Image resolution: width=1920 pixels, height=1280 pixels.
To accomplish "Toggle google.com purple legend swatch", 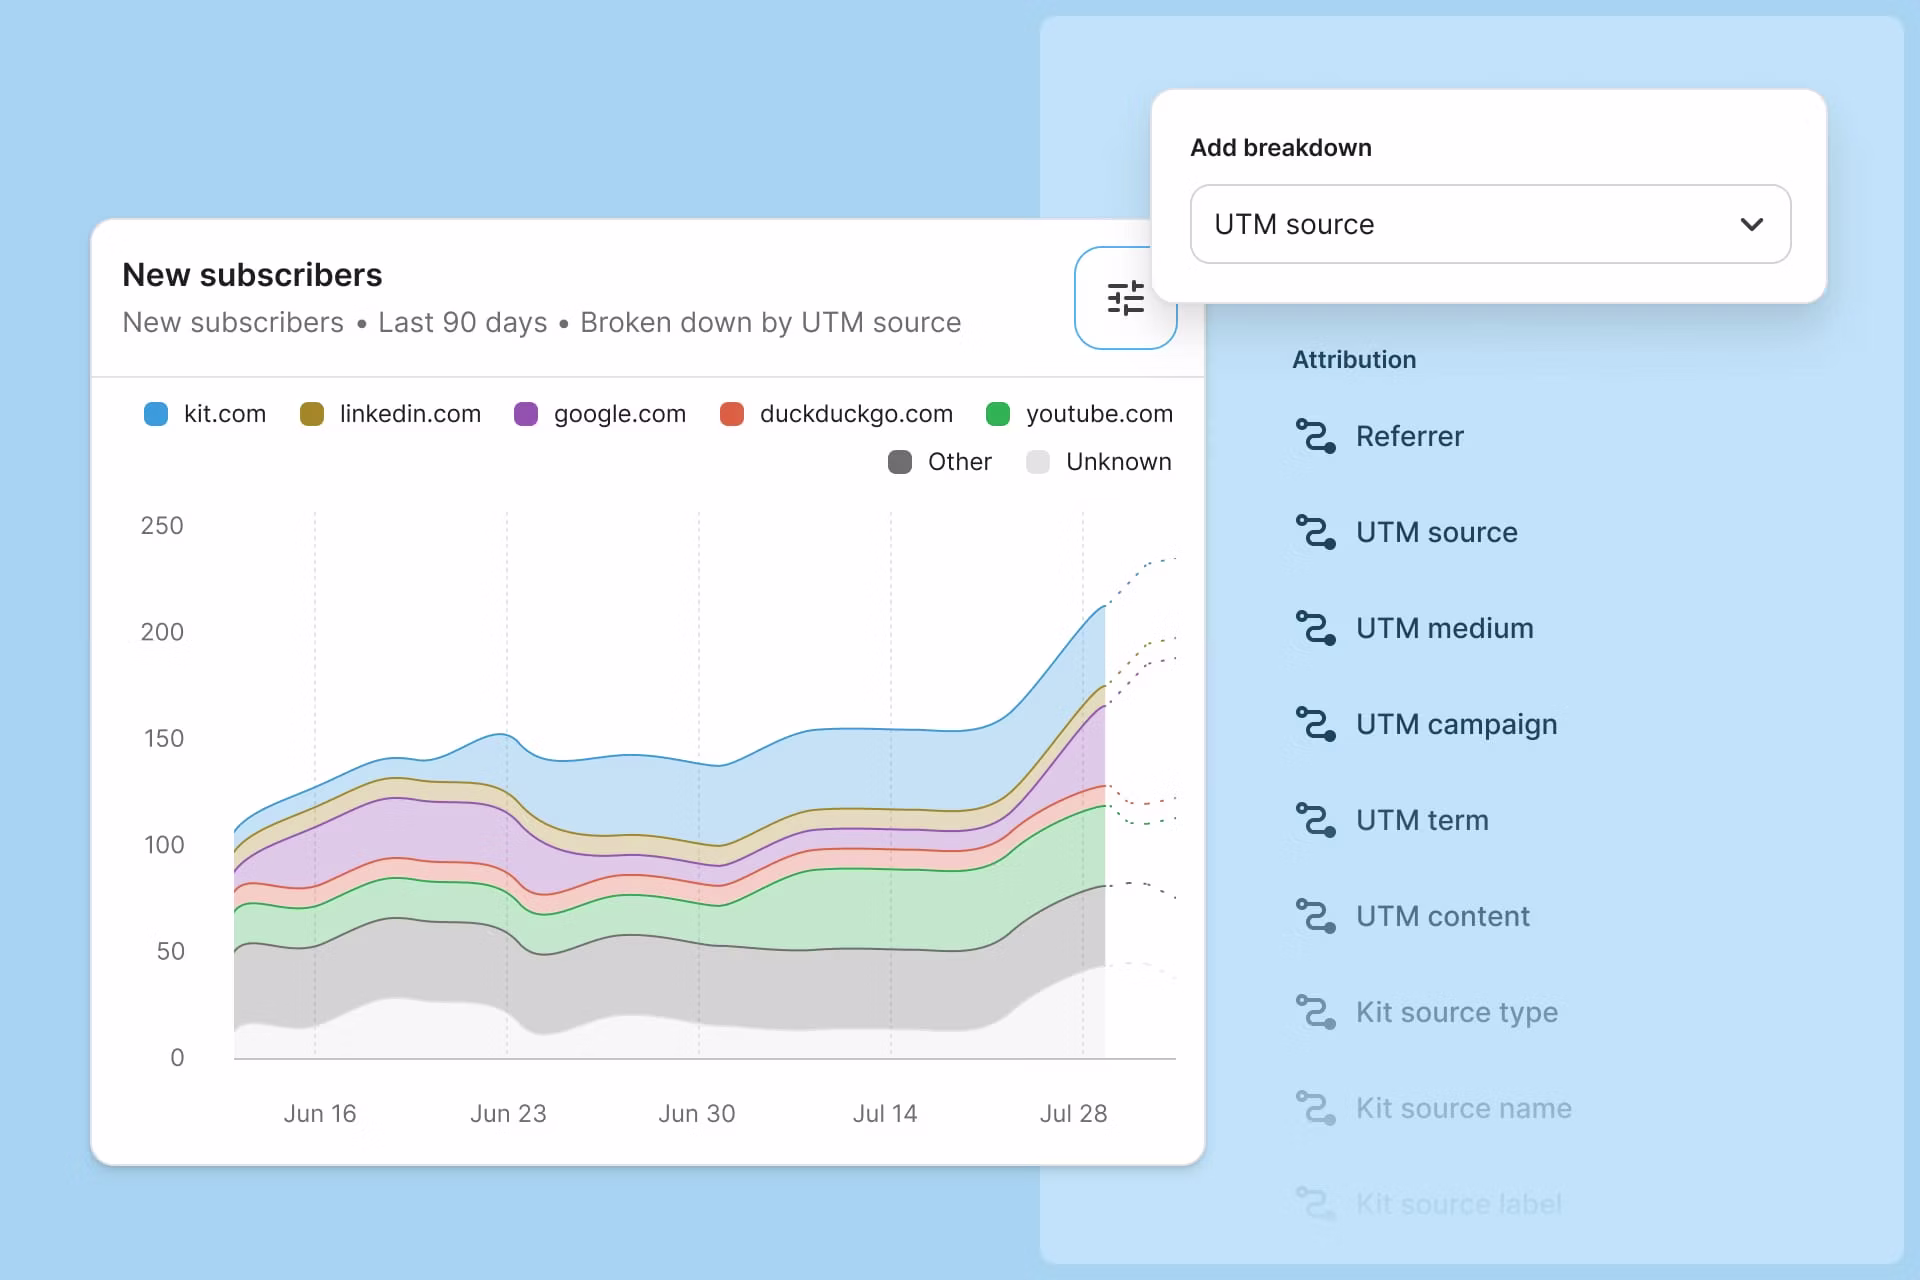I will pyautogui.click(x=526, y=414).
